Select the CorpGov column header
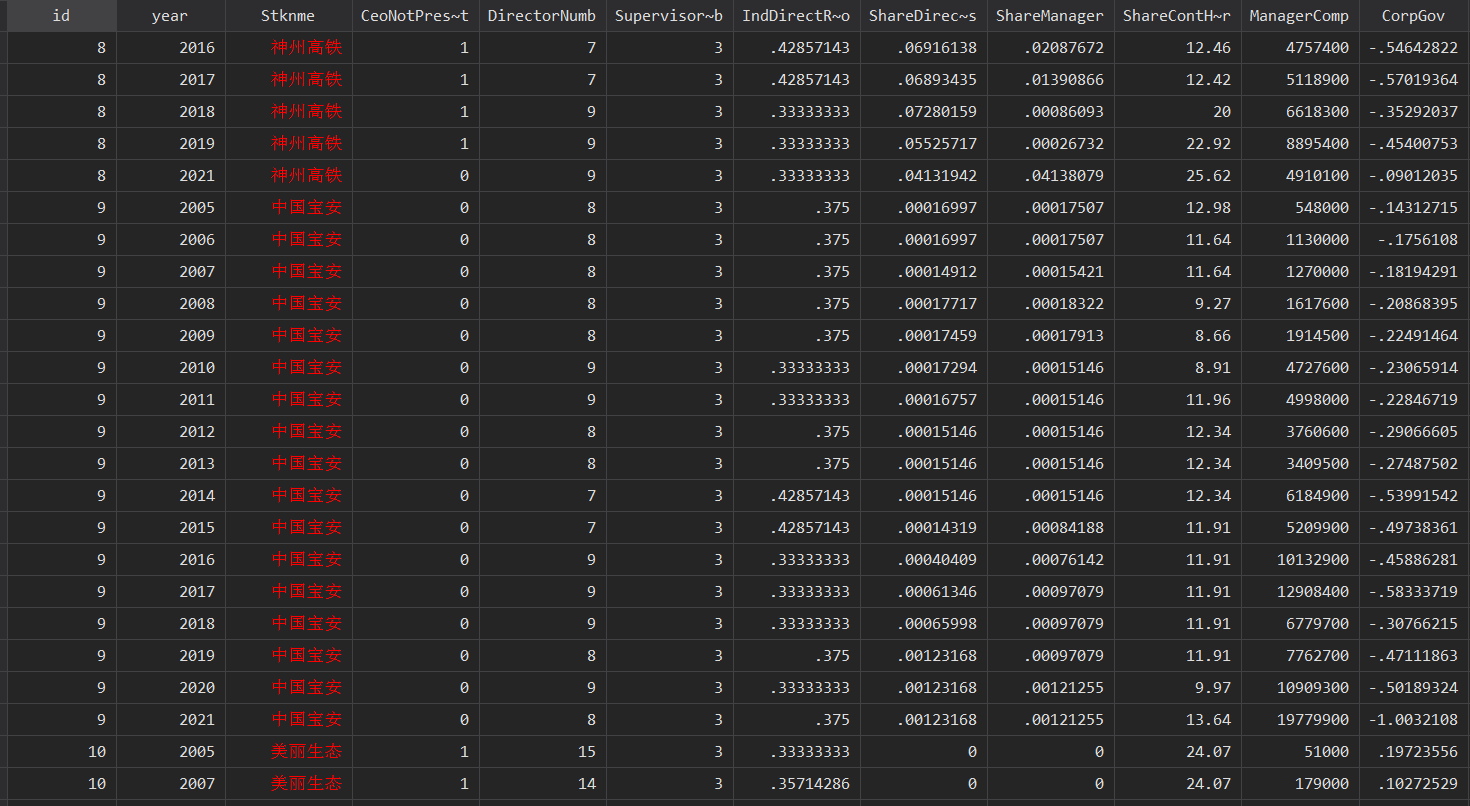 pos(1414,15)
